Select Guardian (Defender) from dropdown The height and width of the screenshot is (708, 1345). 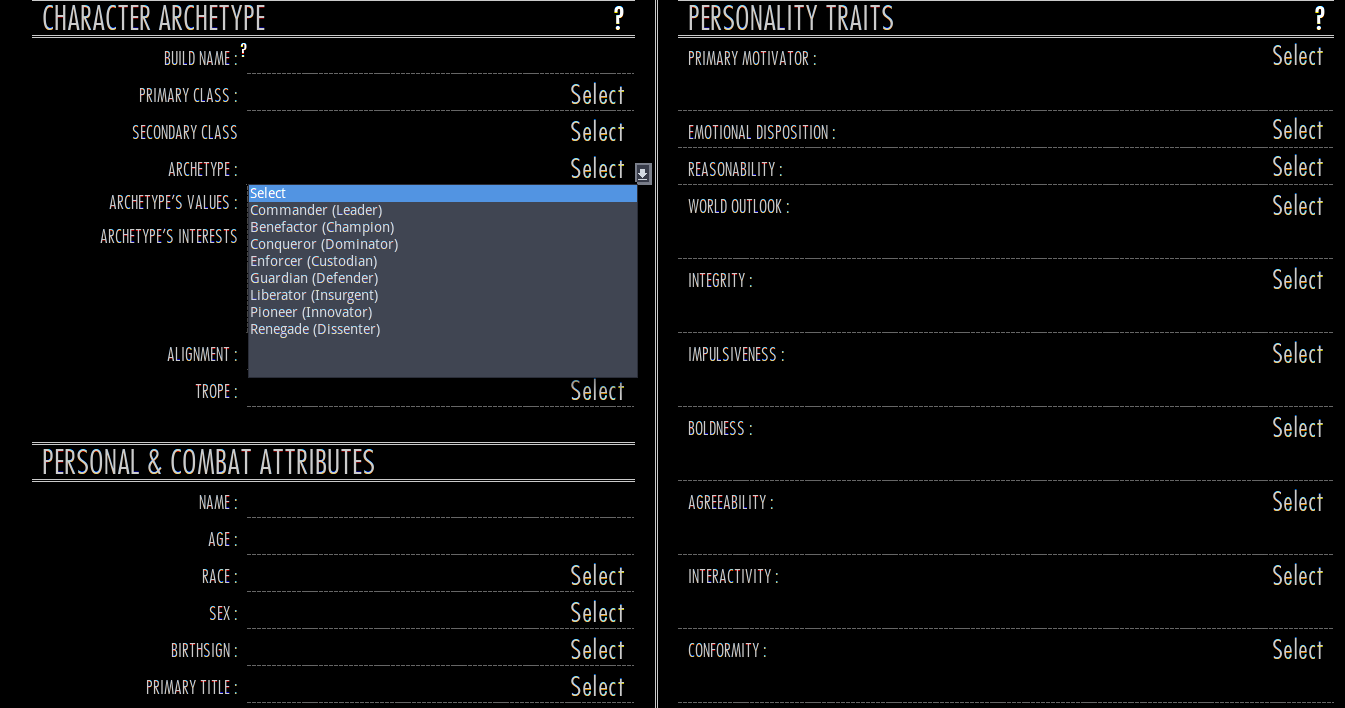tap(313, 278)
